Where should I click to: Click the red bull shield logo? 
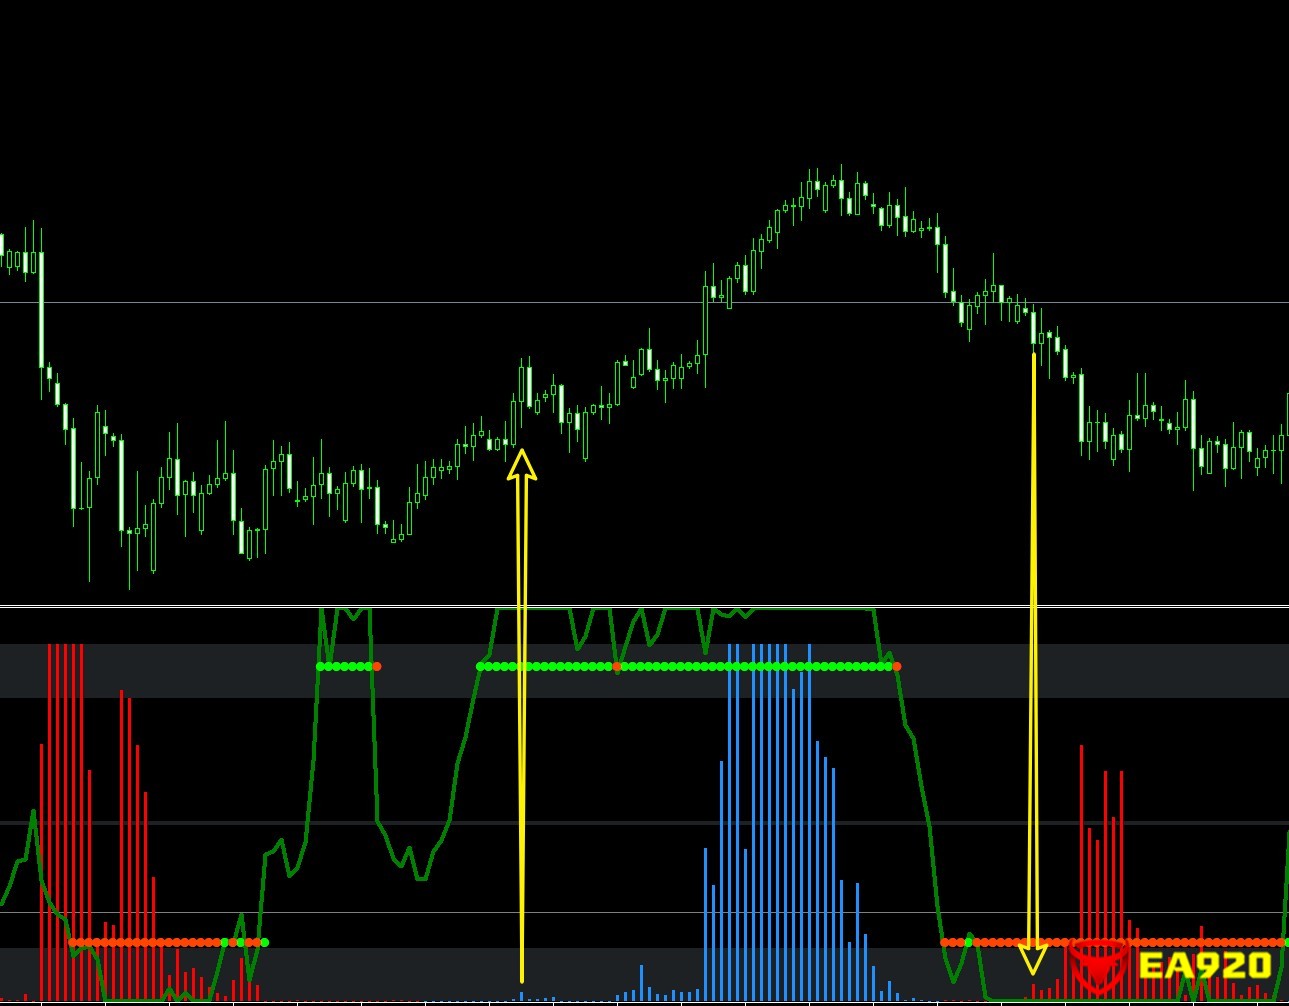coord(1098,964)
